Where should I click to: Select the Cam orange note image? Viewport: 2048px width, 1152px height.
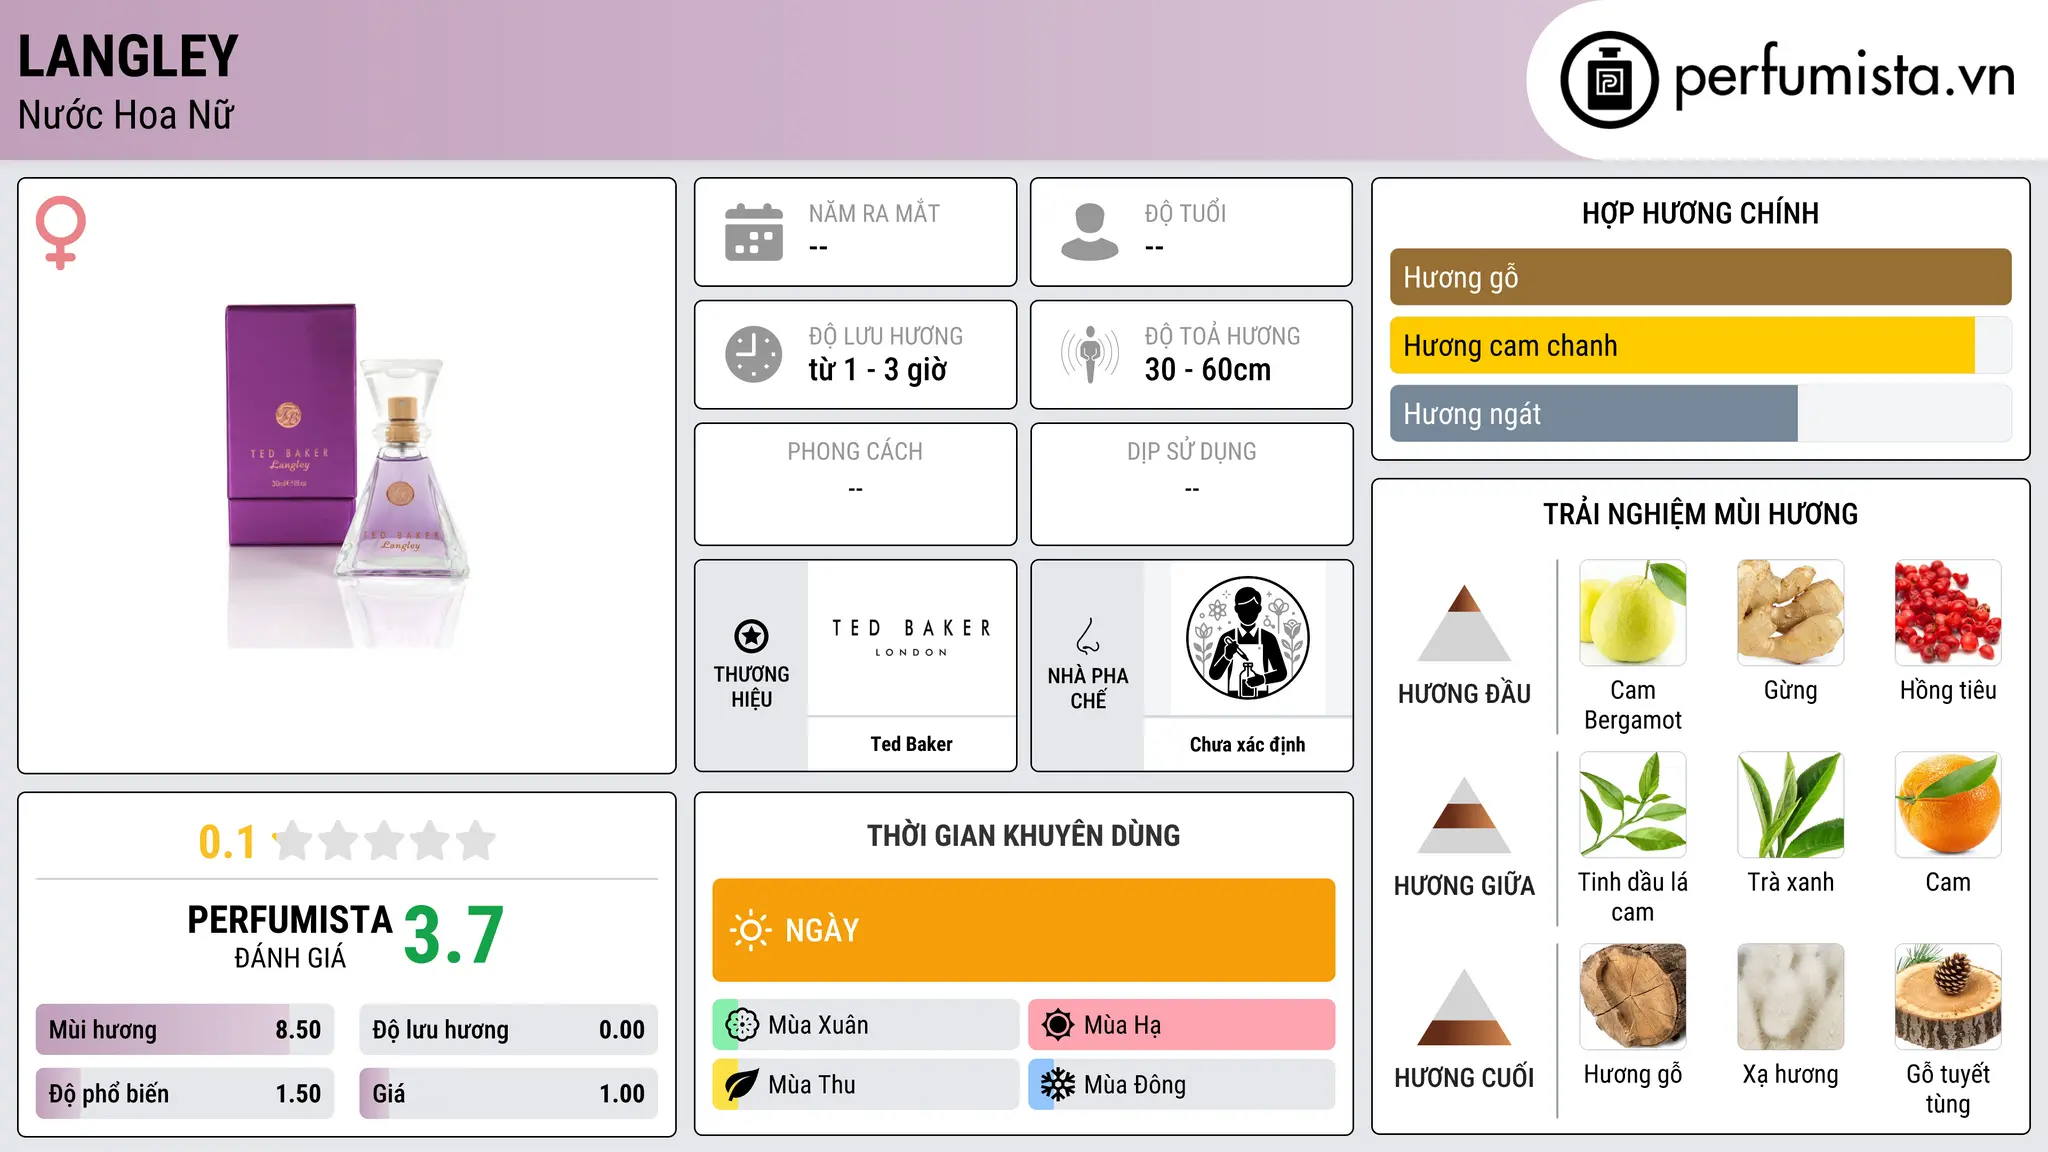click(x=1948, y=805)
